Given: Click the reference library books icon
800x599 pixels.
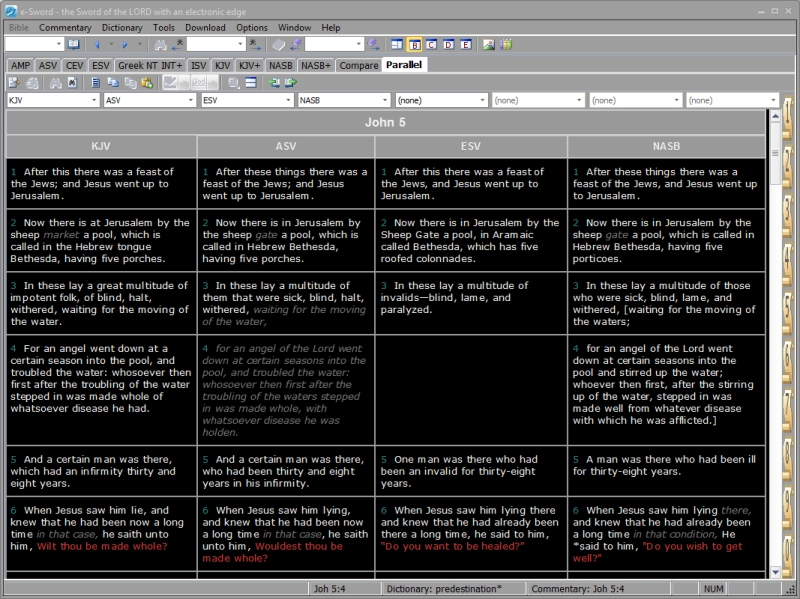Looking at the screenshot, I should (506, 45).
